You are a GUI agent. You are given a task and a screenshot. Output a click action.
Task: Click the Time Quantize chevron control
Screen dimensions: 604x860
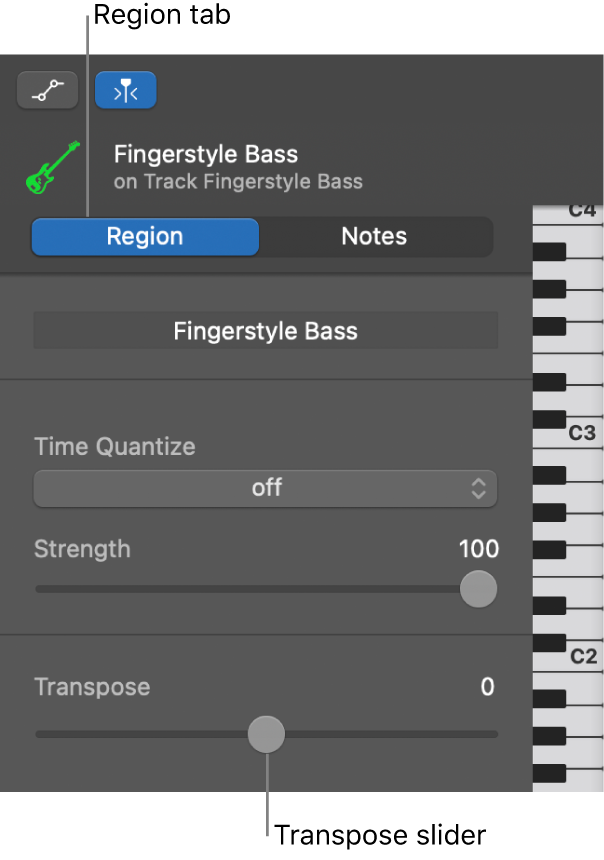478,489
